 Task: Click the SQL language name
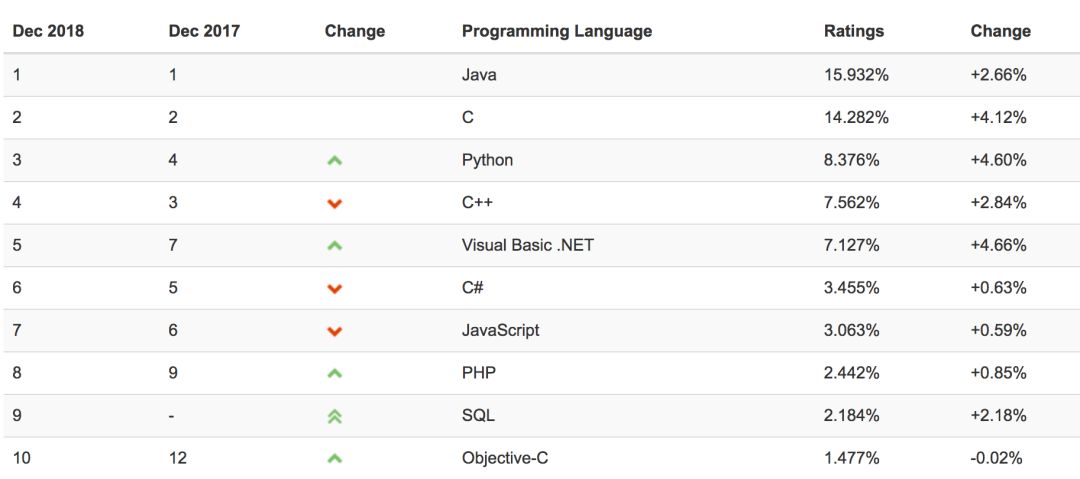tap(478, 415)
